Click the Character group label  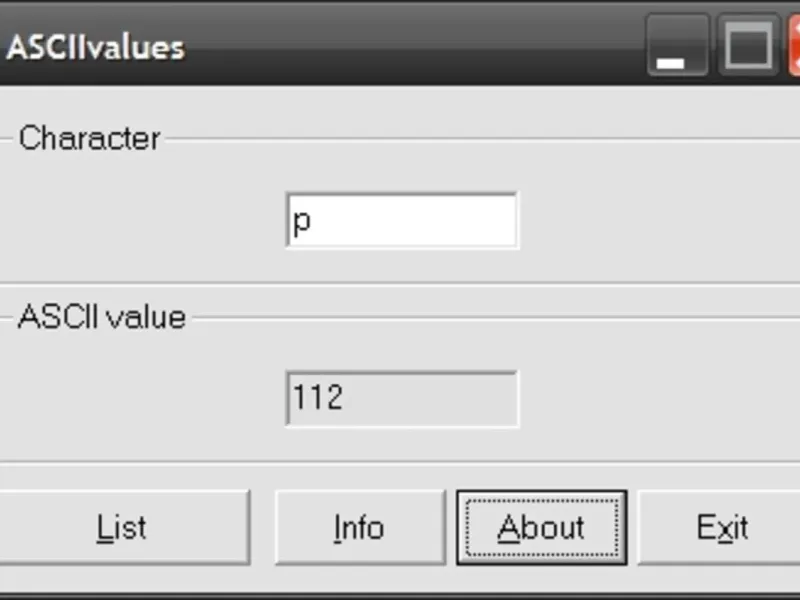click(89, 138)
